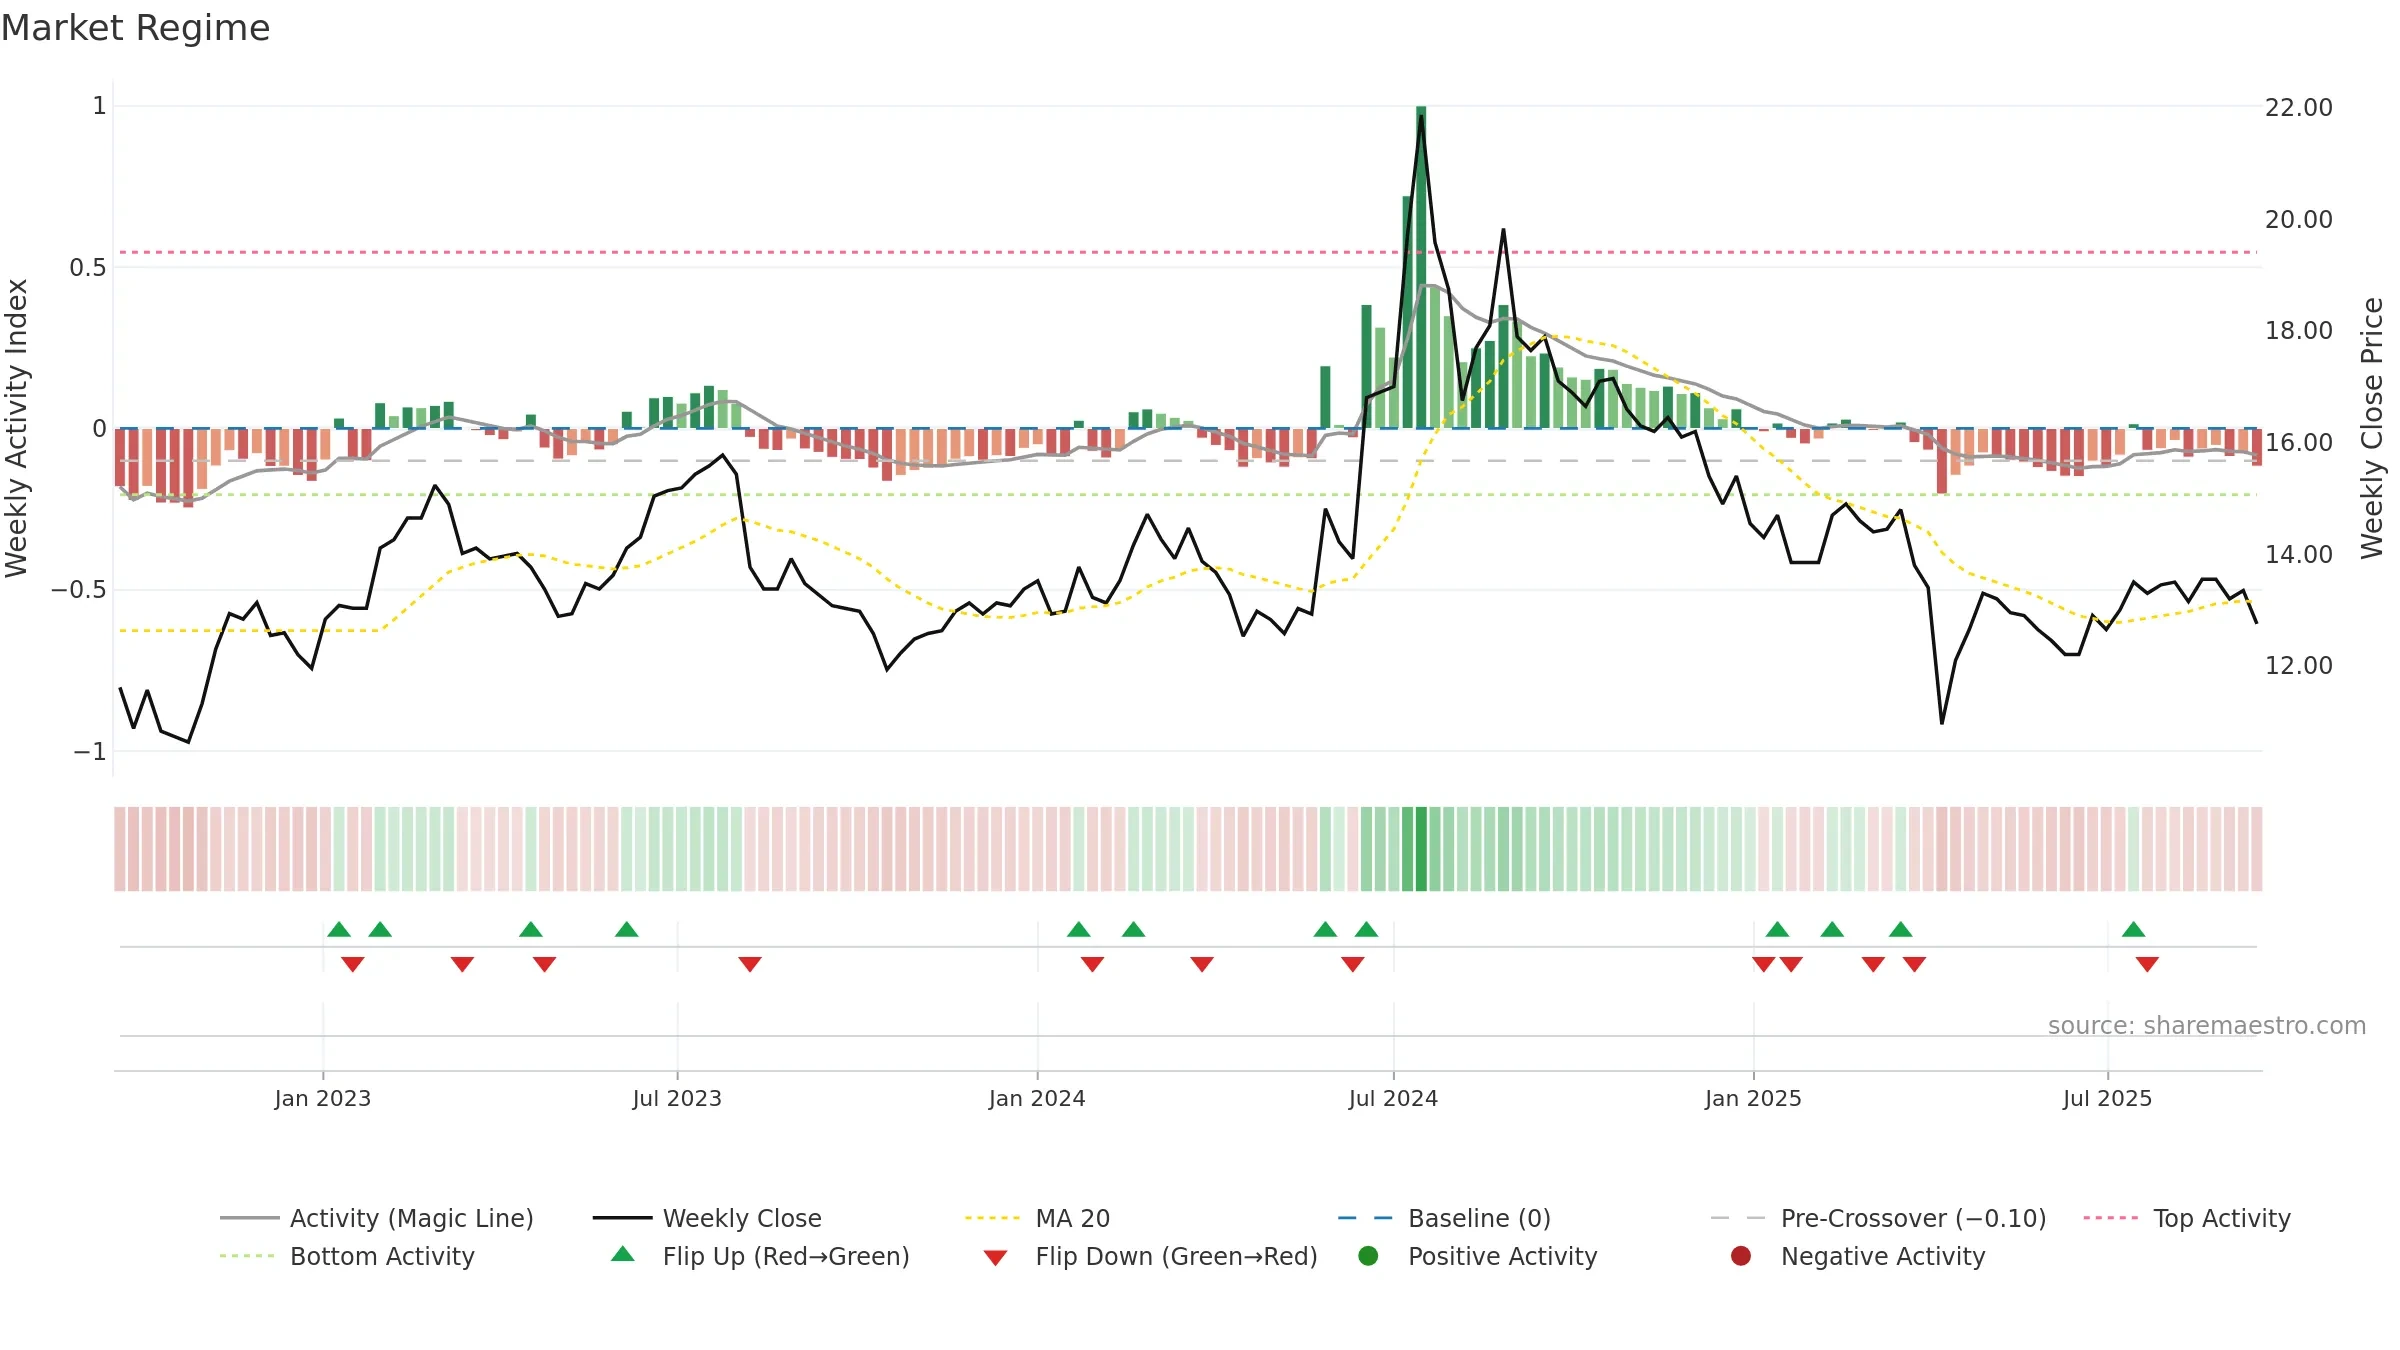This screenshot has width=2400, height=1350.
Task: Click the 16.00 price axis label
Action: coord(2298,442)
